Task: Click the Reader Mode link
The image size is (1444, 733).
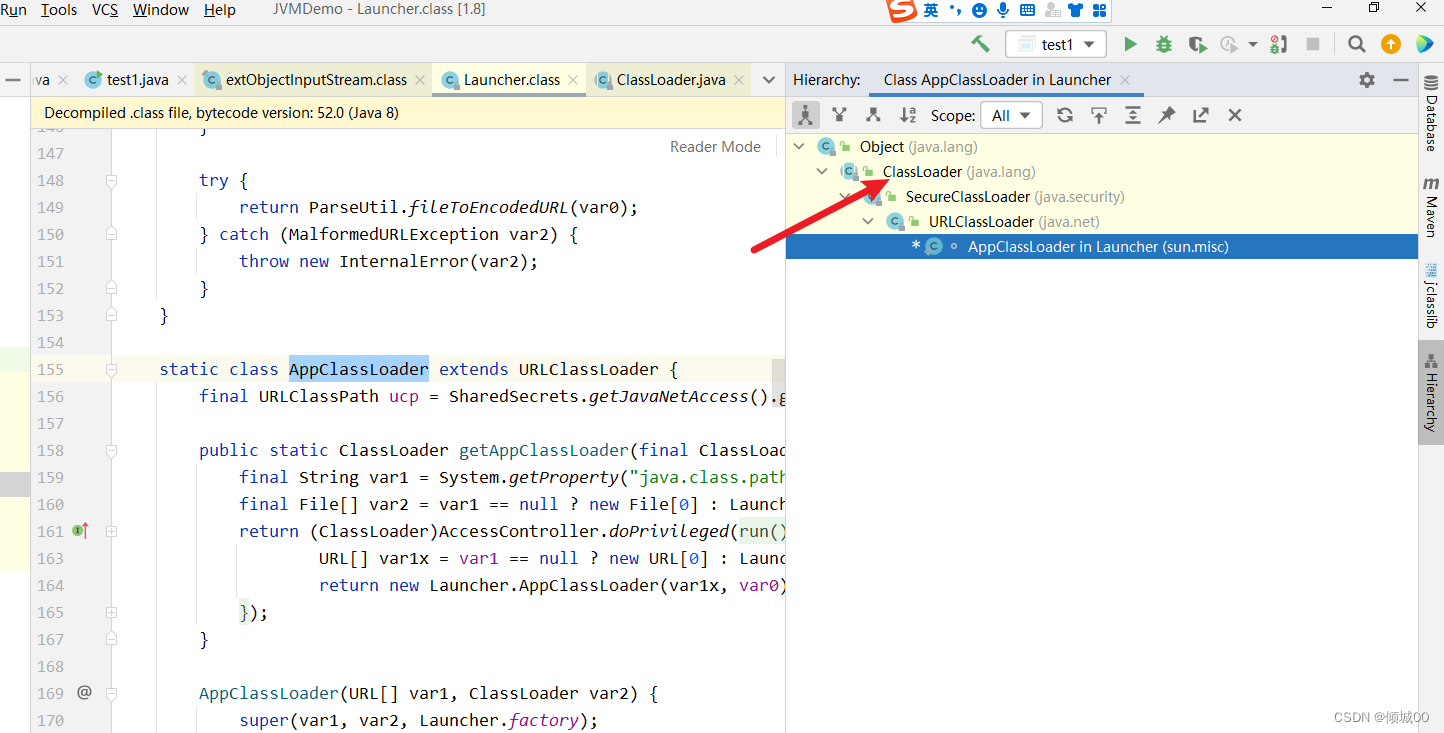Action: click(715, 146)
